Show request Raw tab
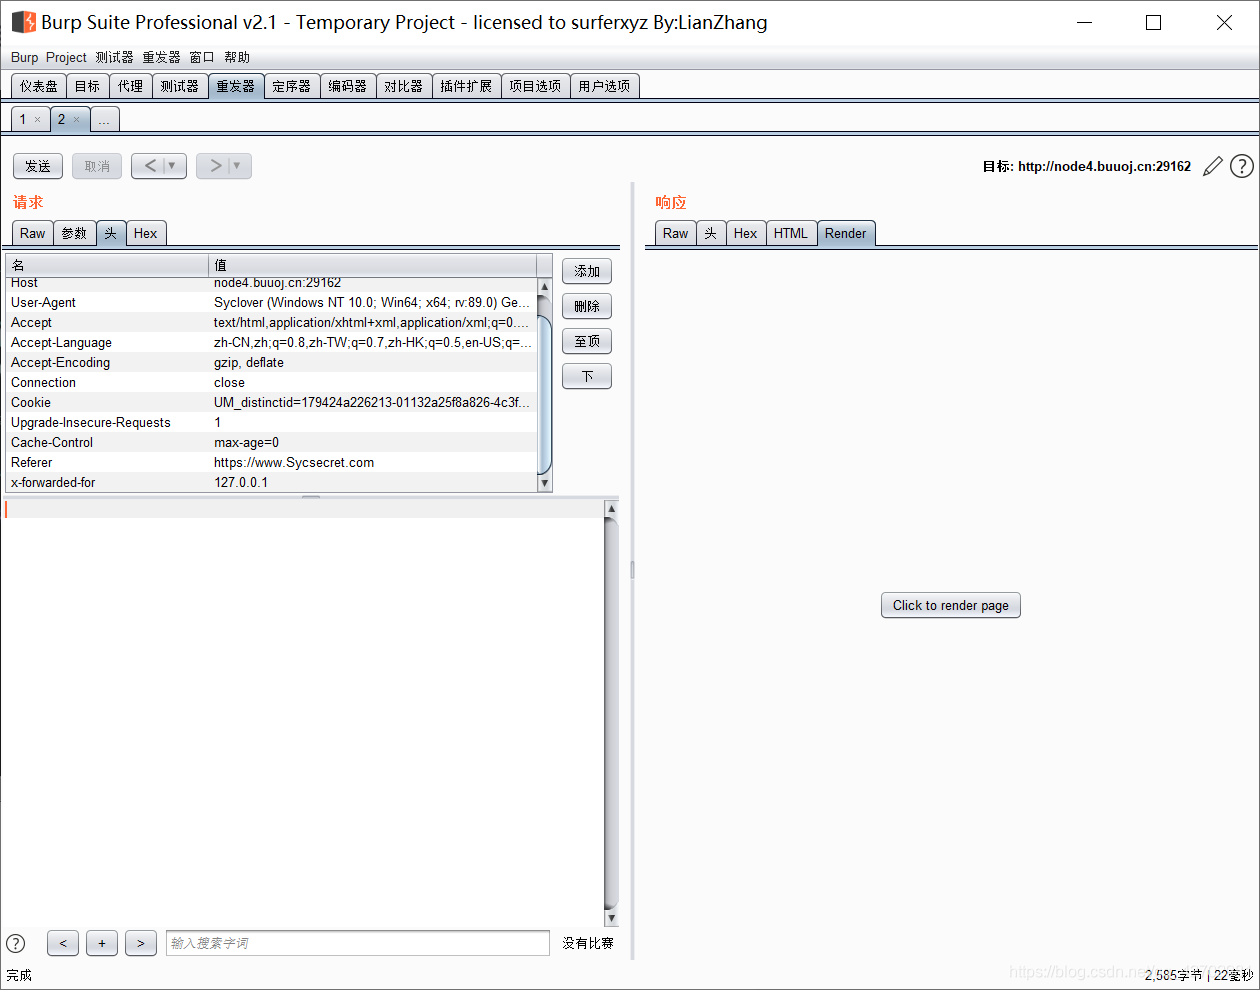This screenshot has width=1260, height=990. tap(33, 233)
